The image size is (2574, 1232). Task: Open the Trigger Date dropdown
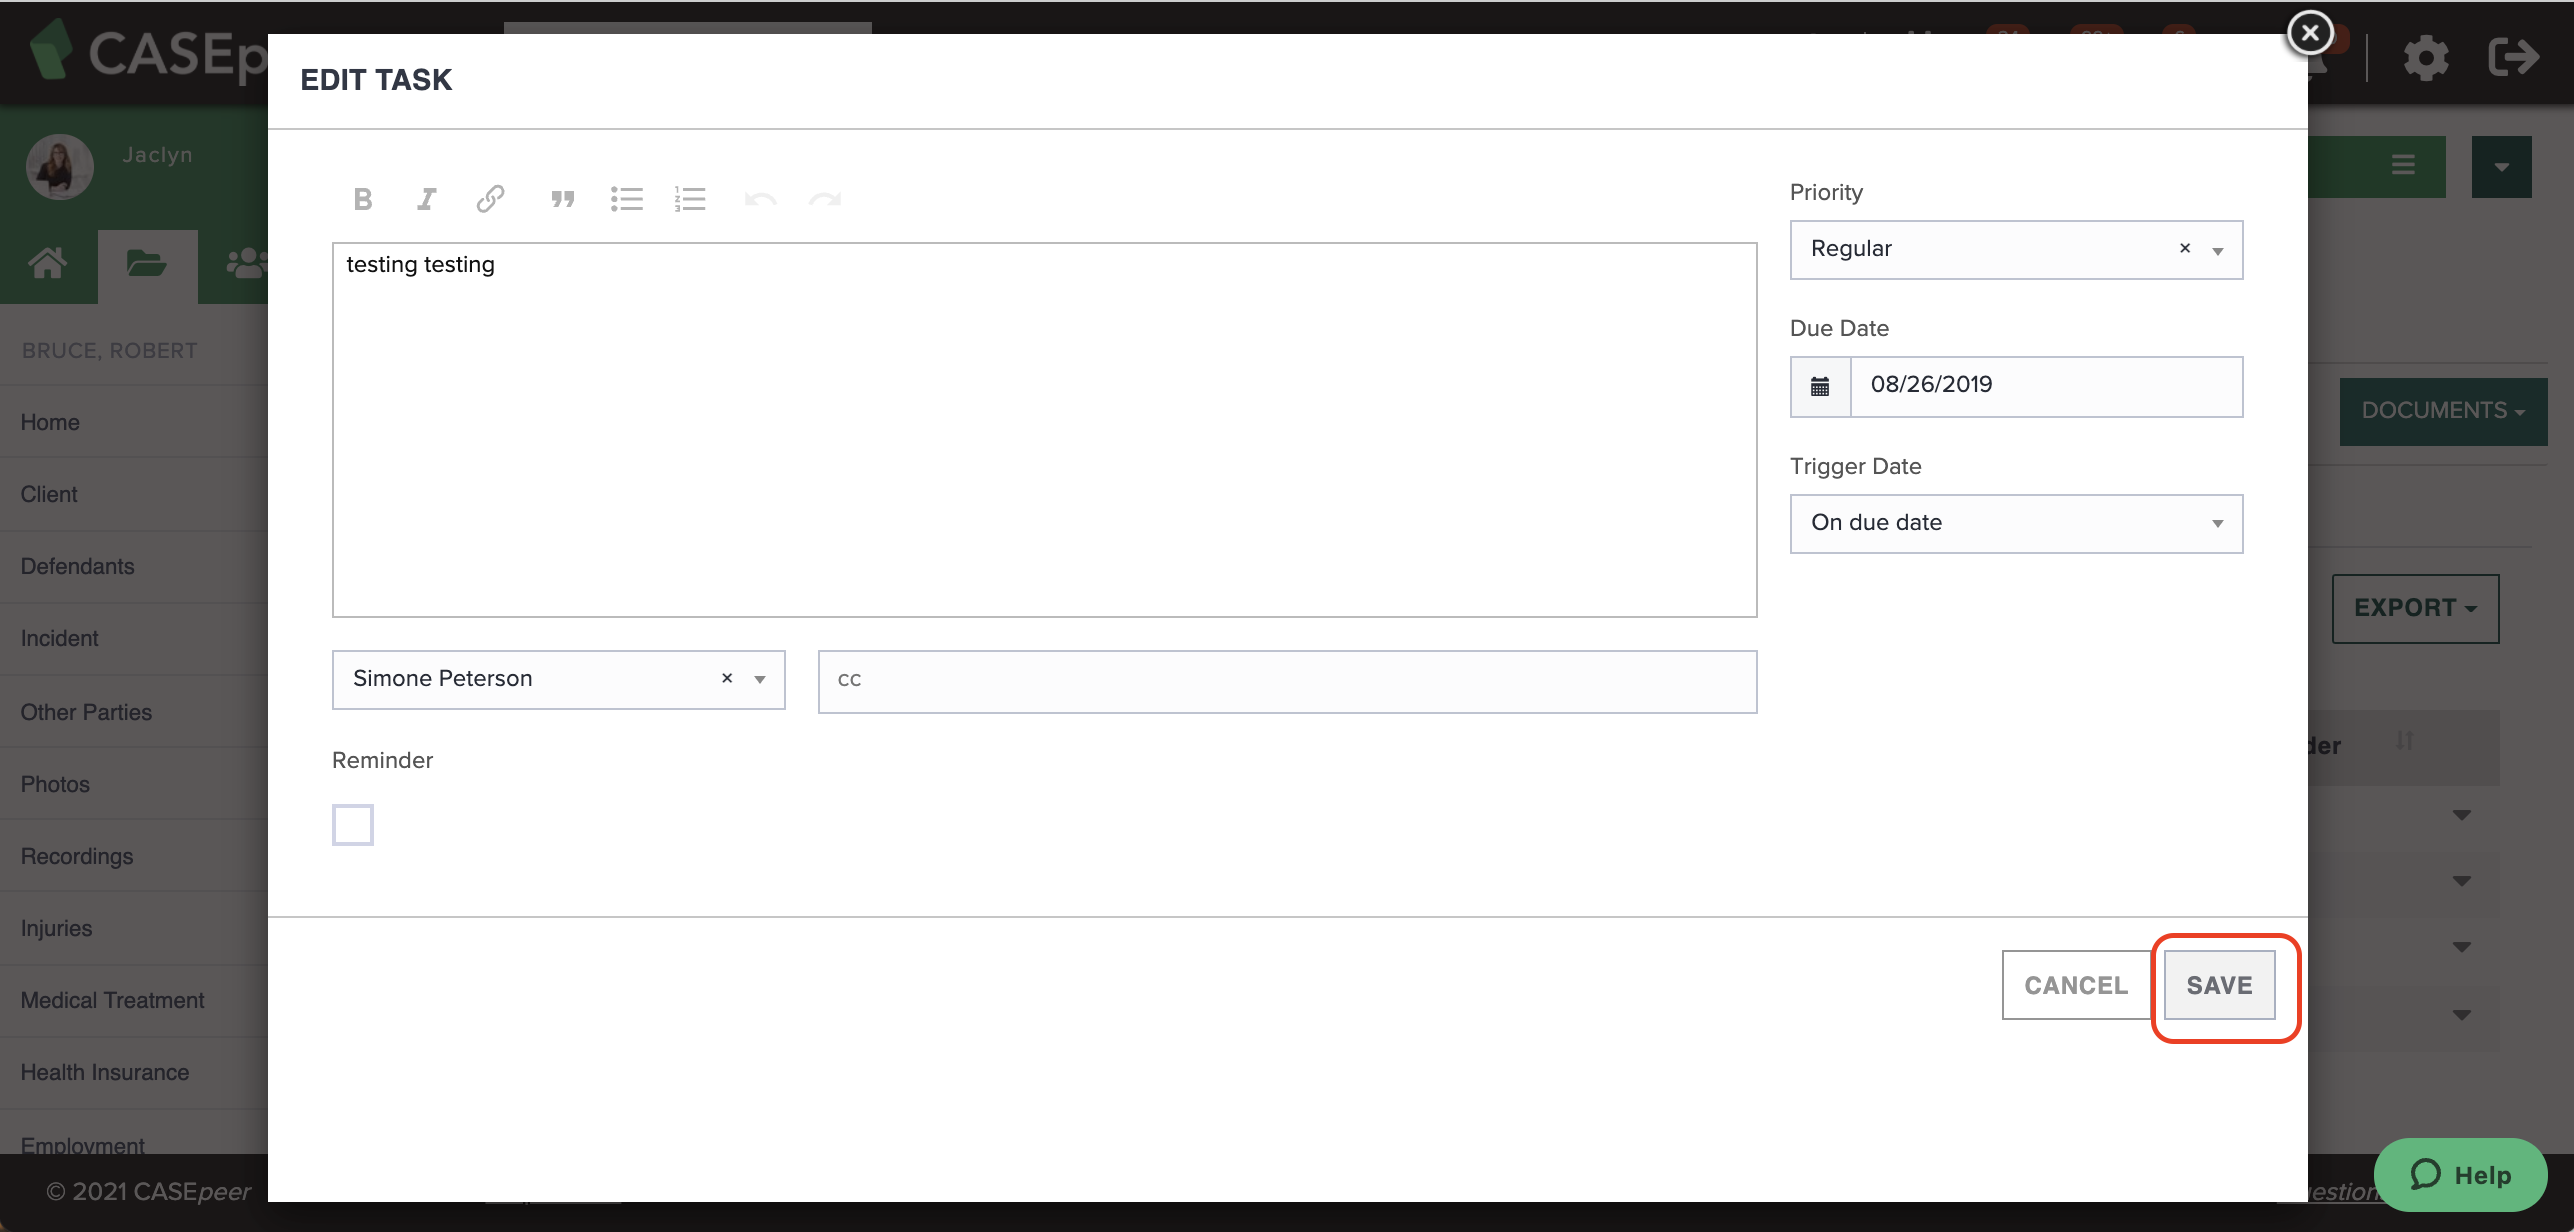[2216, 523]
